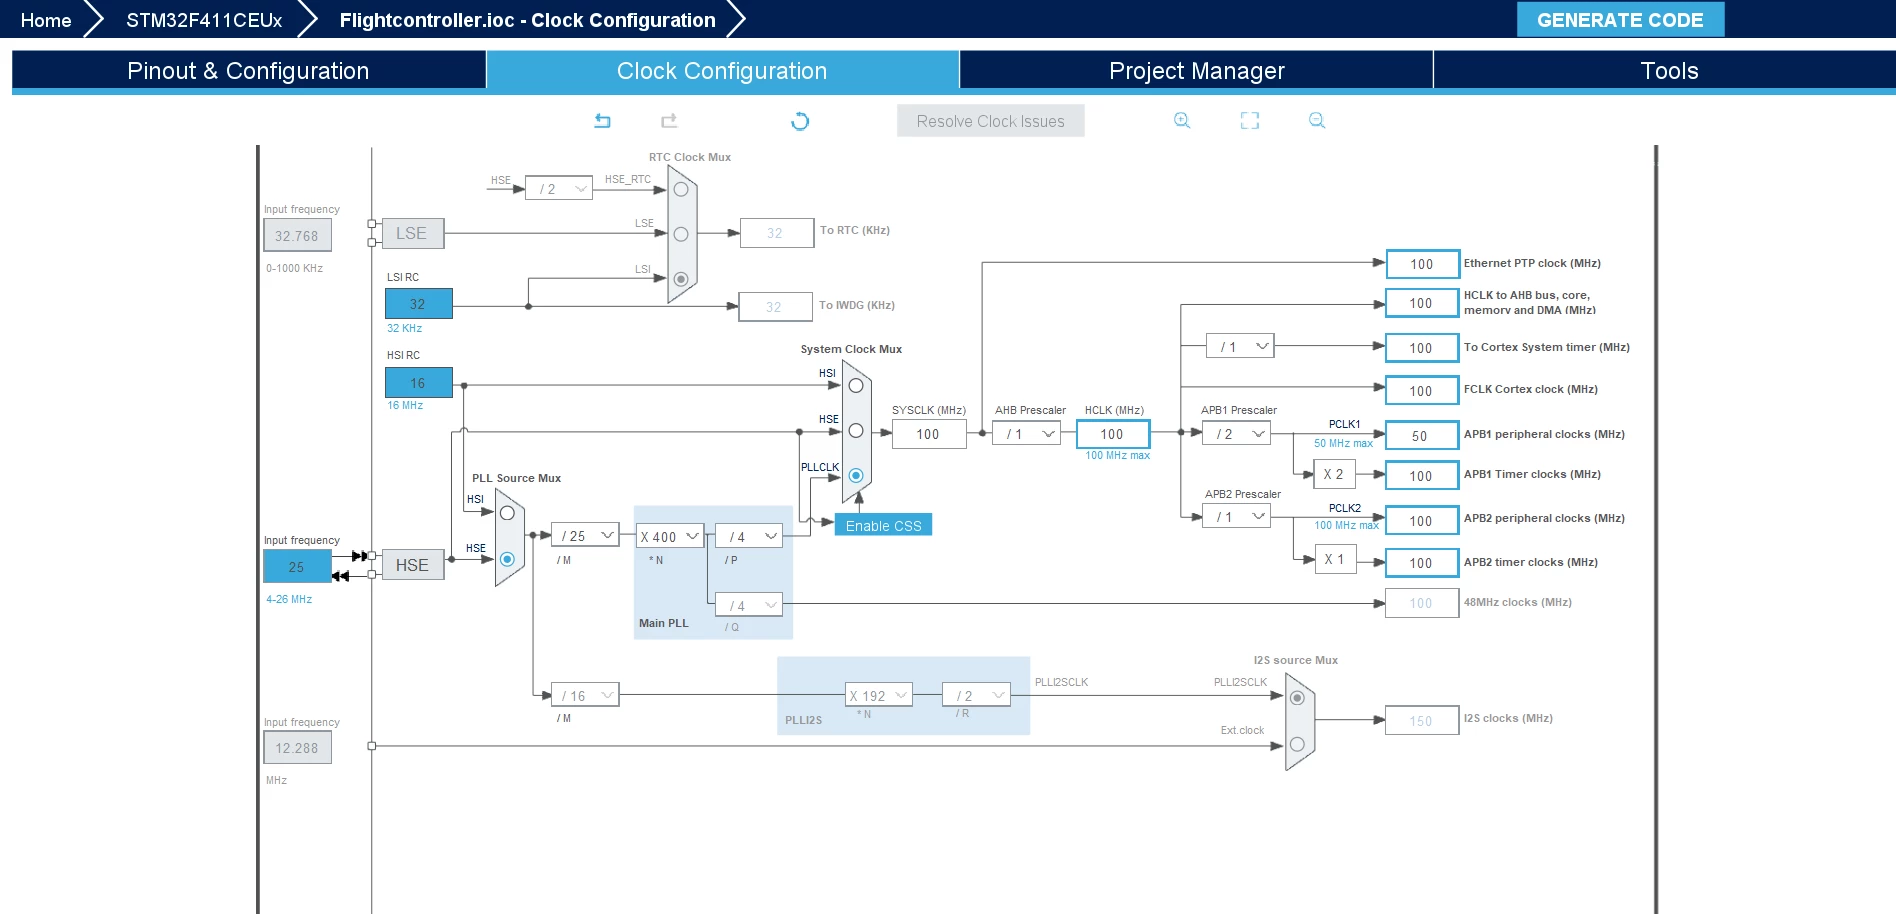This screenshot has width=1896, height=914.
Task: Click the redo arrow icon
Action: click(669, 121)
